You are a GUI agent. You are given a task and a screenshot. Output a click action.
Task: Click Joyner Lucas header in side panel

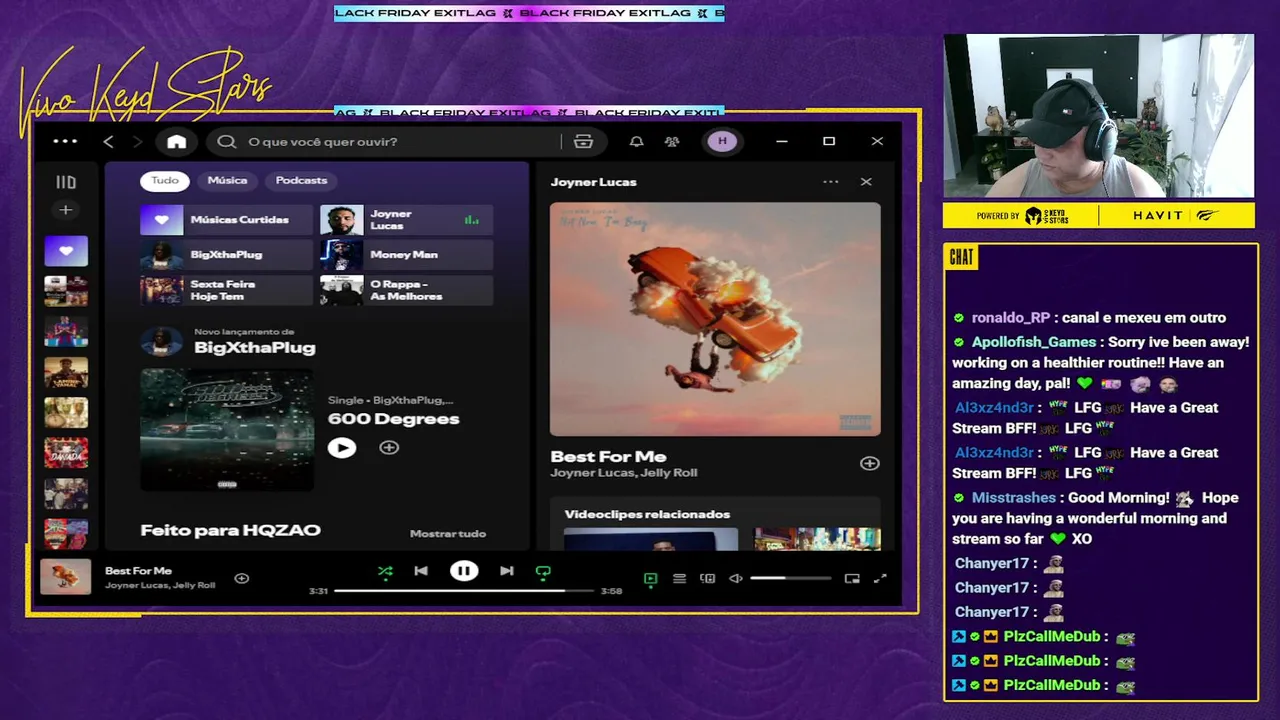[x=593, y=182]
